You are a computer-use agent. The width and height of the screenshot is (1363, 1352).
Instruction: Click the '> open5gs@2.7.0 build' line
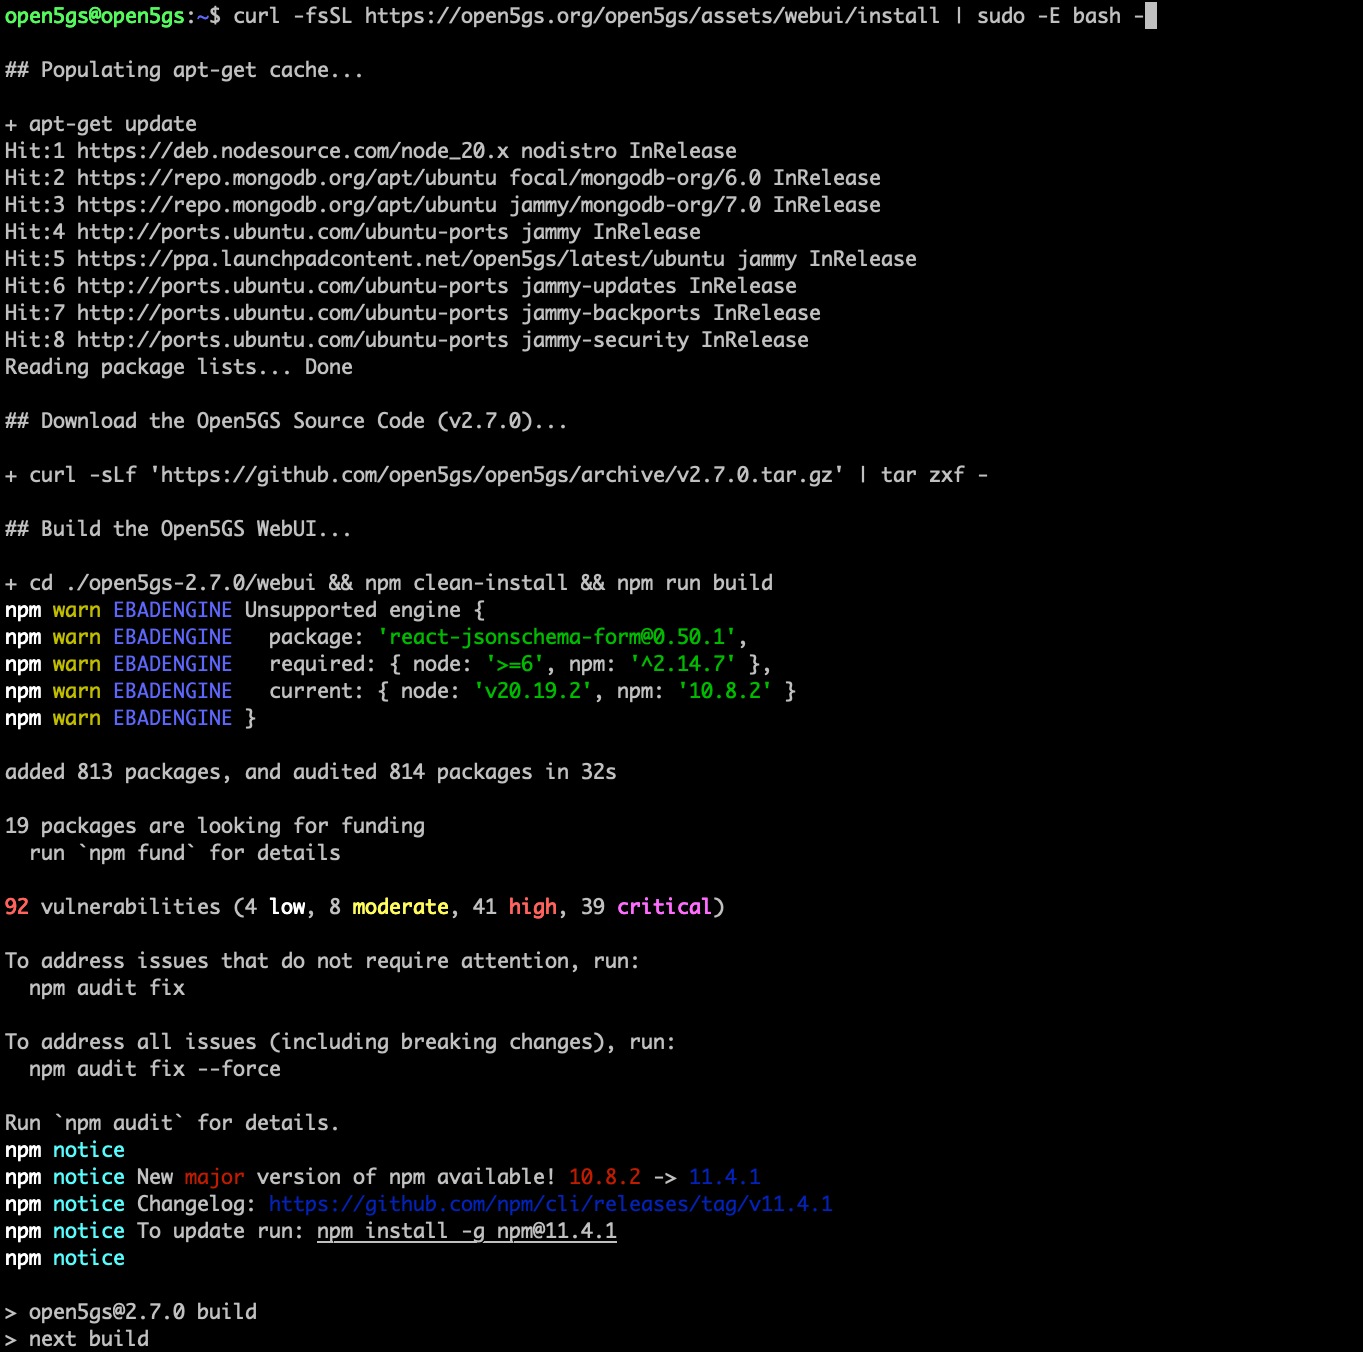coord(131,1312)
